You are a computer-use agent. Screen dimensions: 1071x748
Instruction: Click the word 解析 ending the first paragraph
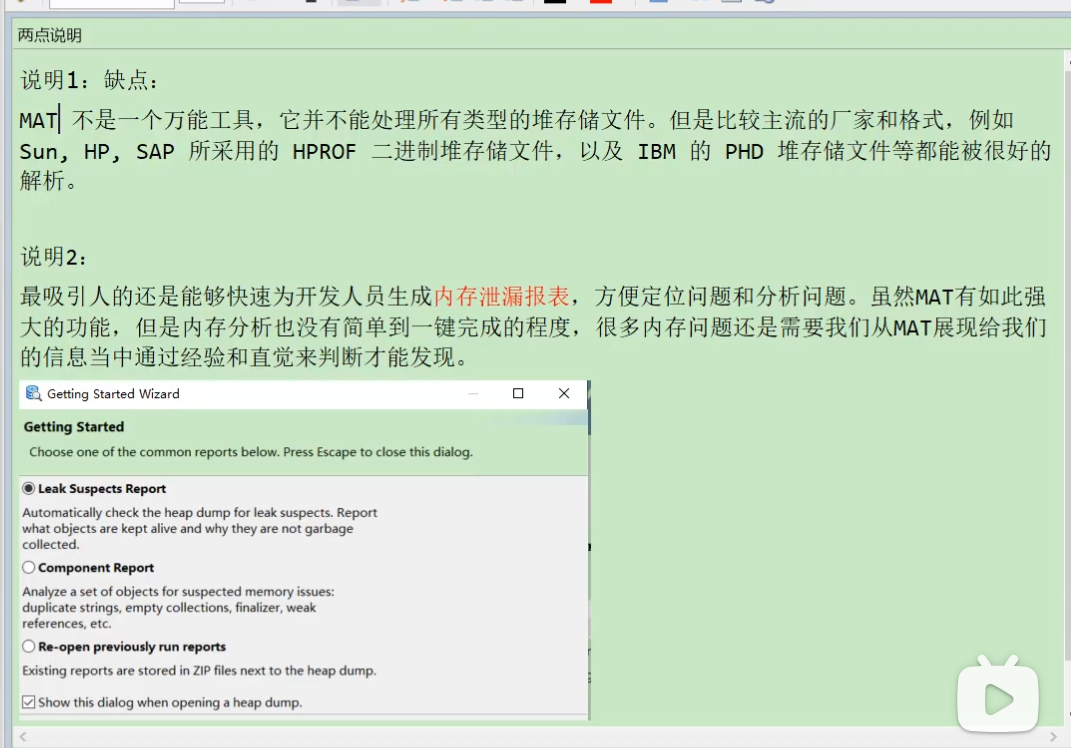[42, 181]
